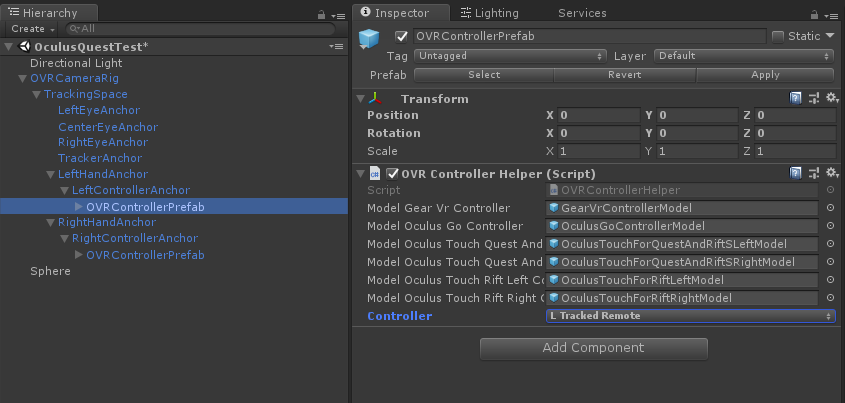This screenshot has width=845, height=403.
Task: Open the Inspector panel options menu
Action: 832,16
